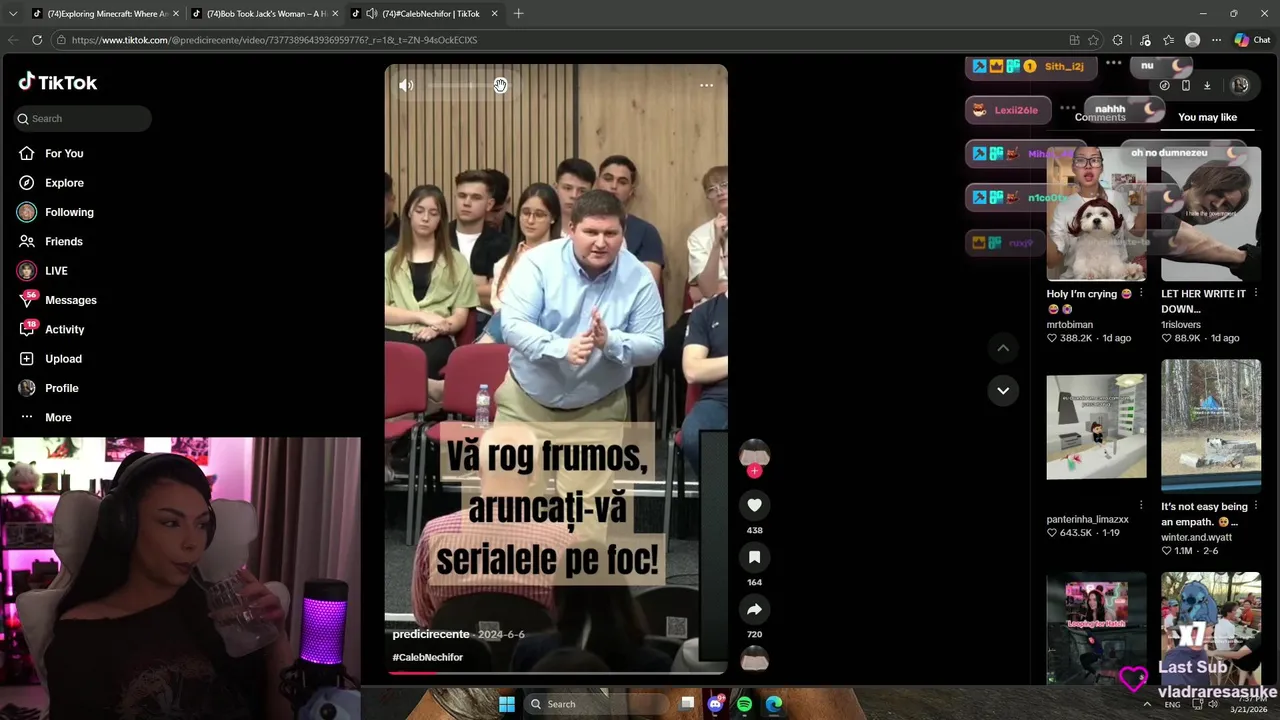1280x720 pixels.
Task: Open the panterinha_limazxx video thumbnail
Action: [1096, 427]
